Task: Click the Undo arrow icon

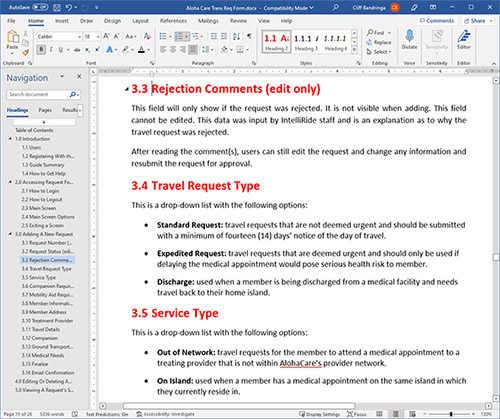Action: 69,7
